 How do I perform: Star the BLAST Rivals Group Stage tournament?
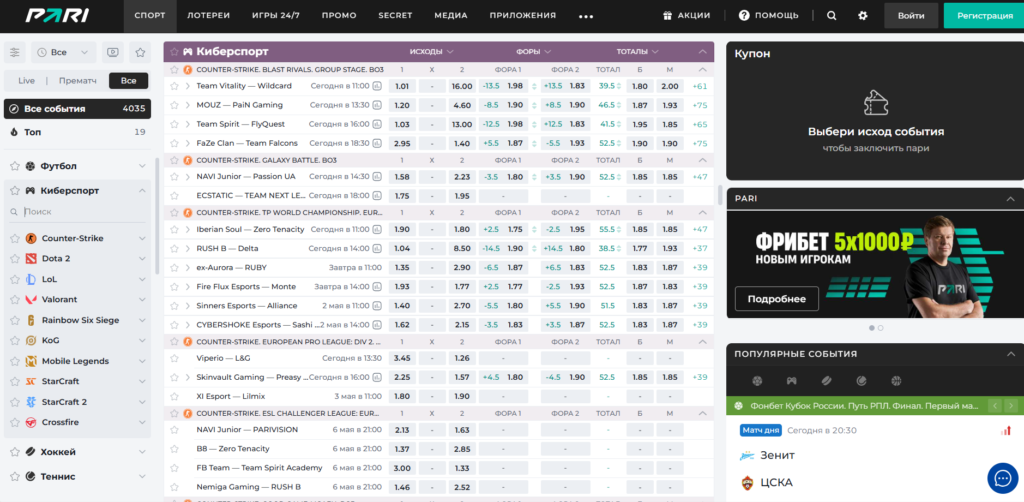pyautogui.click(x=174, y=69)
